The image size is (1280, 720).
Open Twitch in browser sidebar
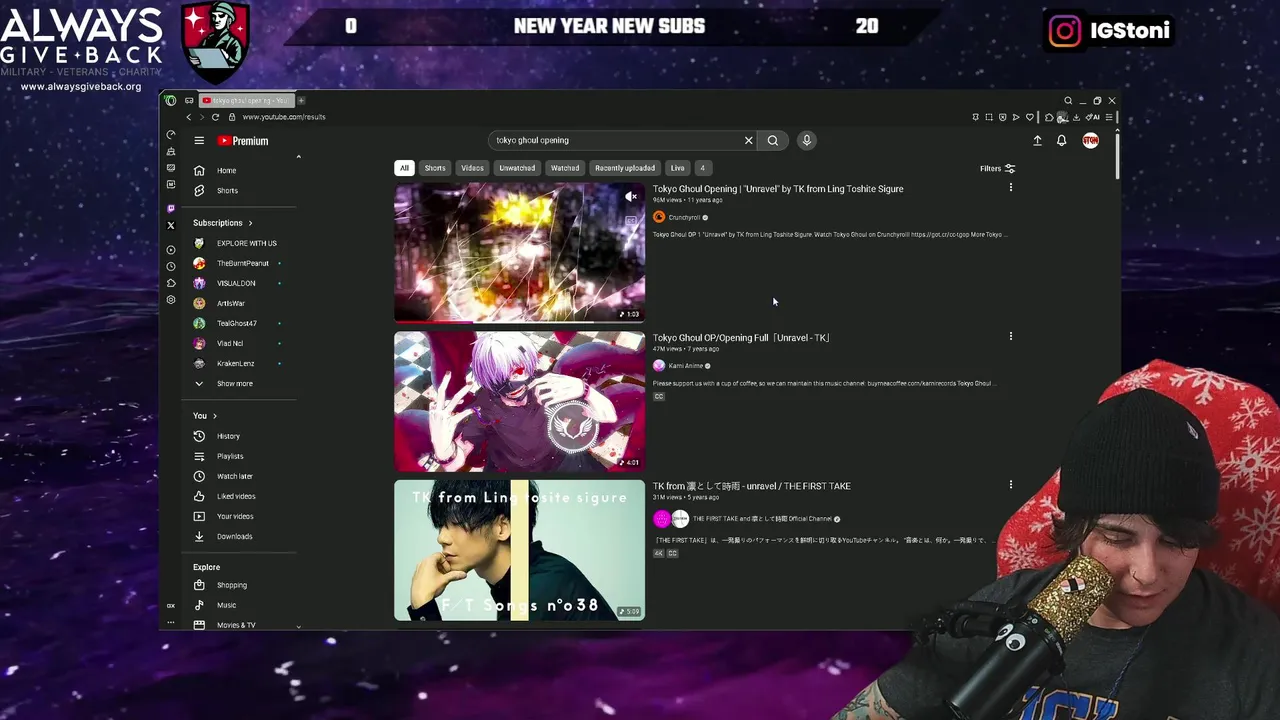pyautogui.click(x=171, y=208)
